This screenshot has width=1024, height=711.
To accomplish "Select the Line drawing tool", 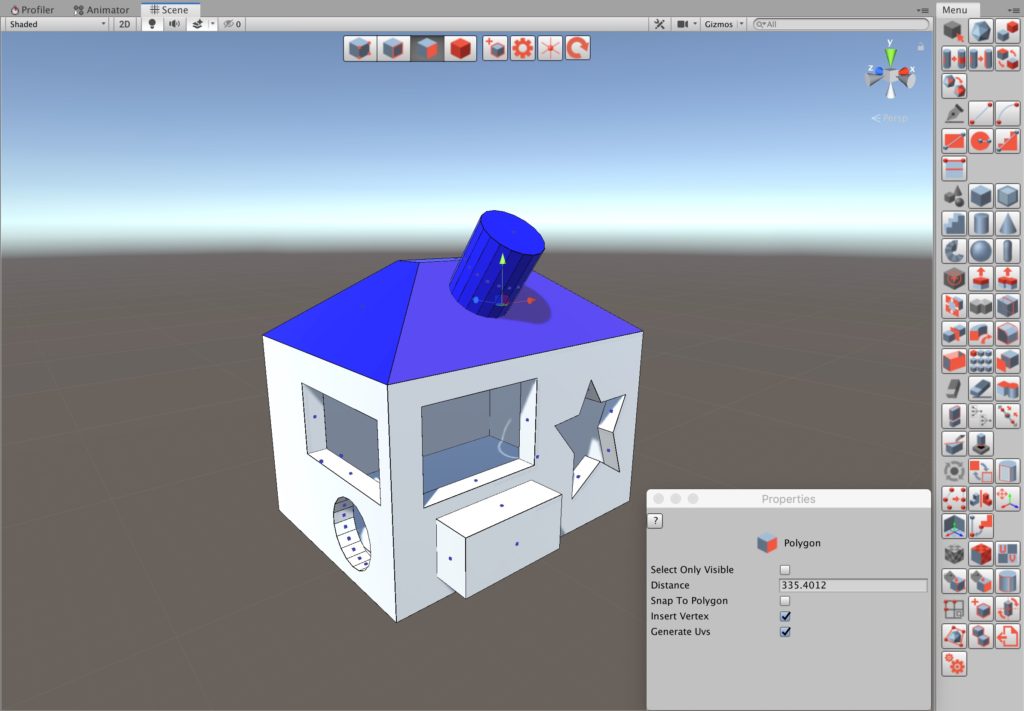I will pos(981,114).
